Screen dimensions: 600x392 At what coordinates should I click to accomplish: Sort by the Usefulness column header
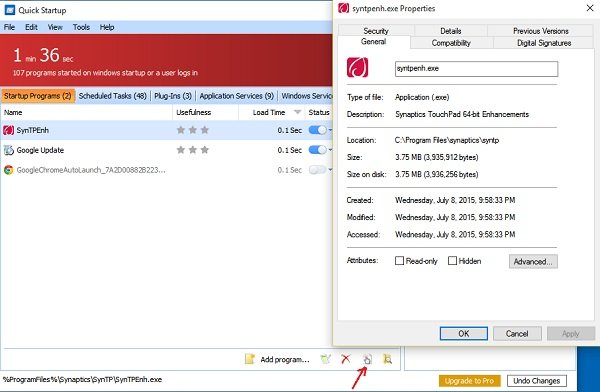[205, 112]
